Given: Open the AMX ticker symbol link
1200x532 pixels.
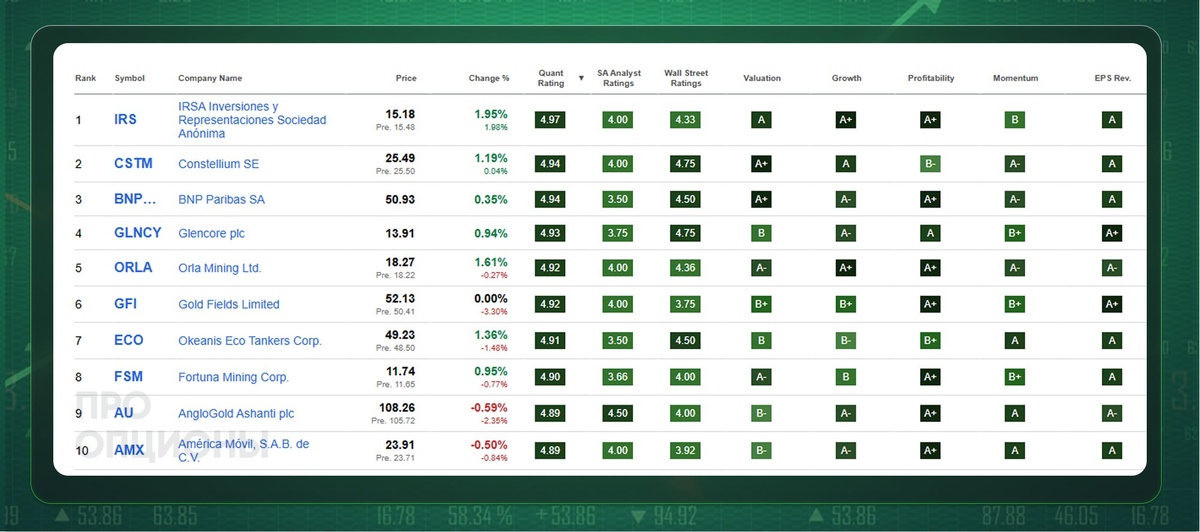Looking at the screenshot, I should click(129, 450).
